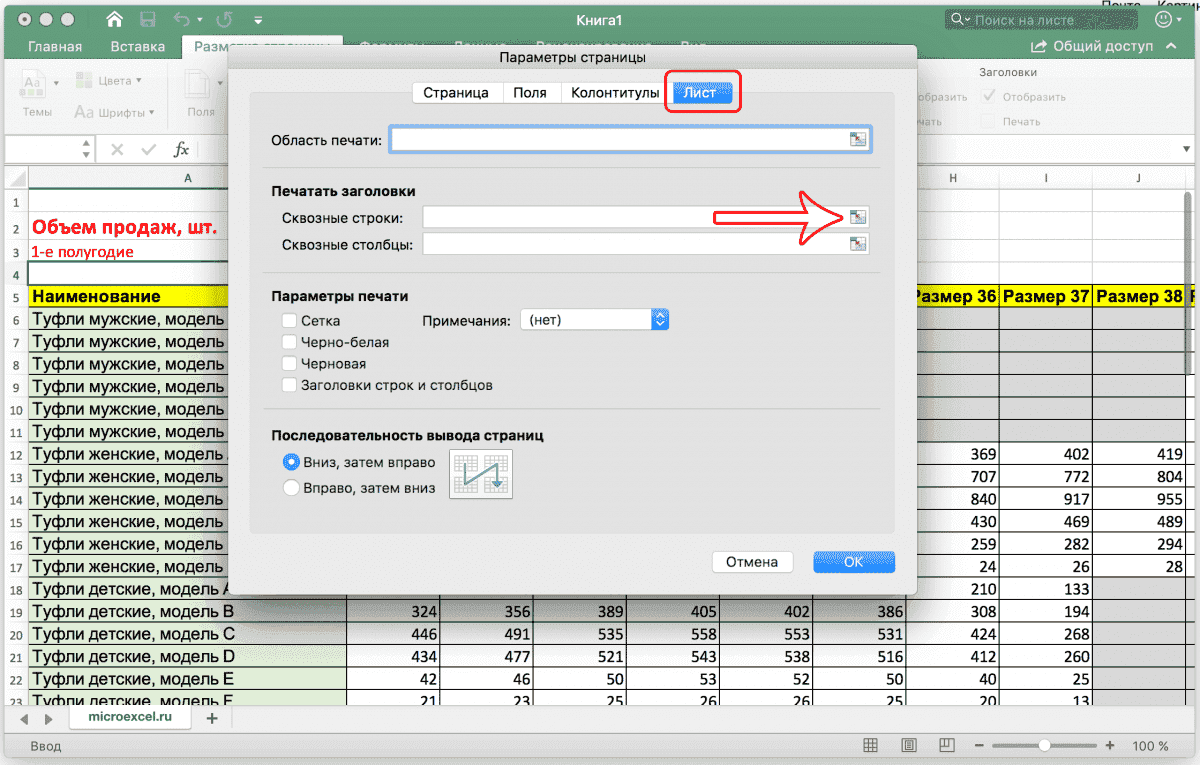The width and height of the screenshot is (1200, 765).
Task: Click the Отмена button
Action: tap(752, 562)
